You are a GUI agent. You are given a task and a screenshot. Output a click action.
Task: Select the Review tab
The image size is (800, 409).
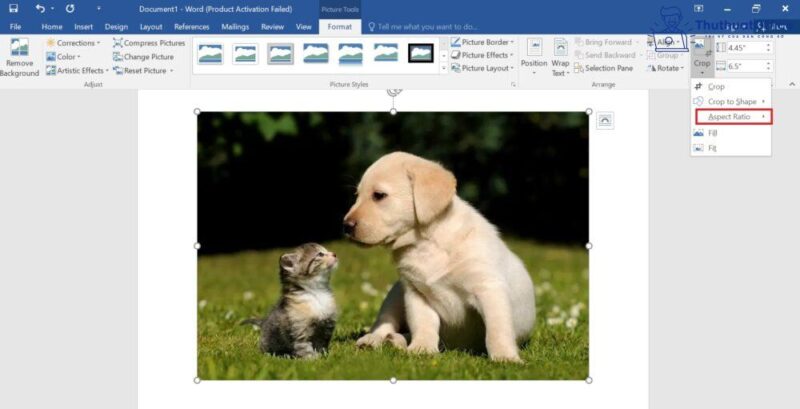click(272, 27)
